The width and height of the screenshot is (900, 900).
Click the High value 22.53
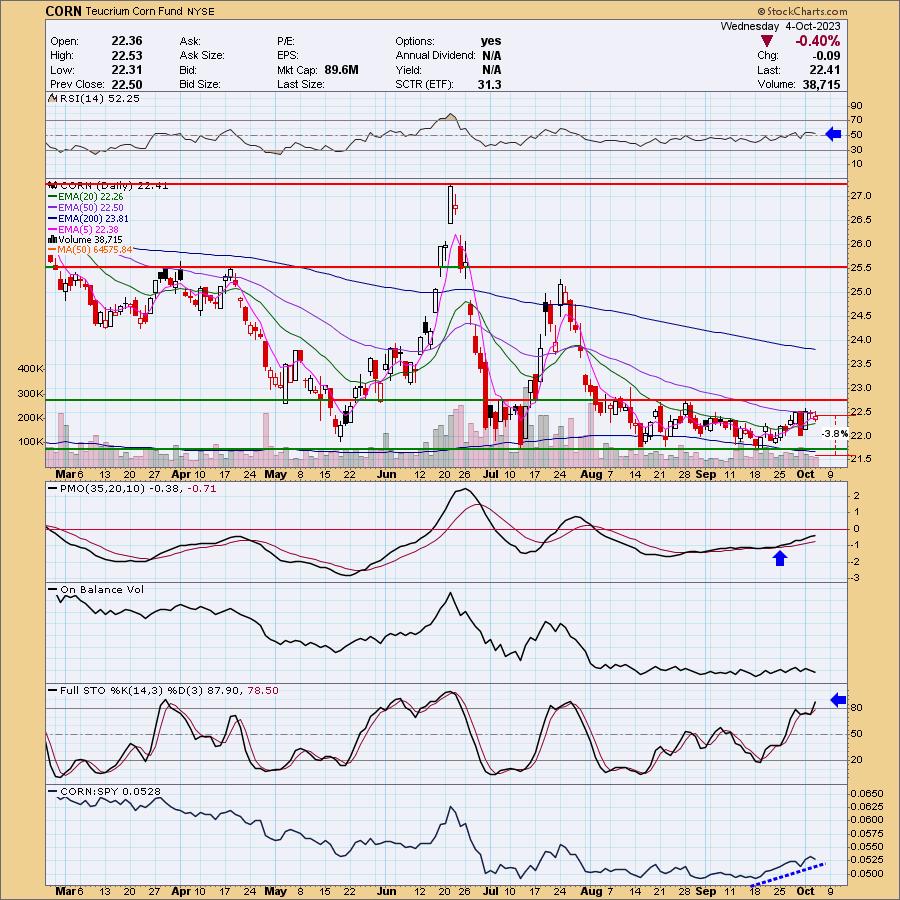pyautogui.click(x=127, y=56)
